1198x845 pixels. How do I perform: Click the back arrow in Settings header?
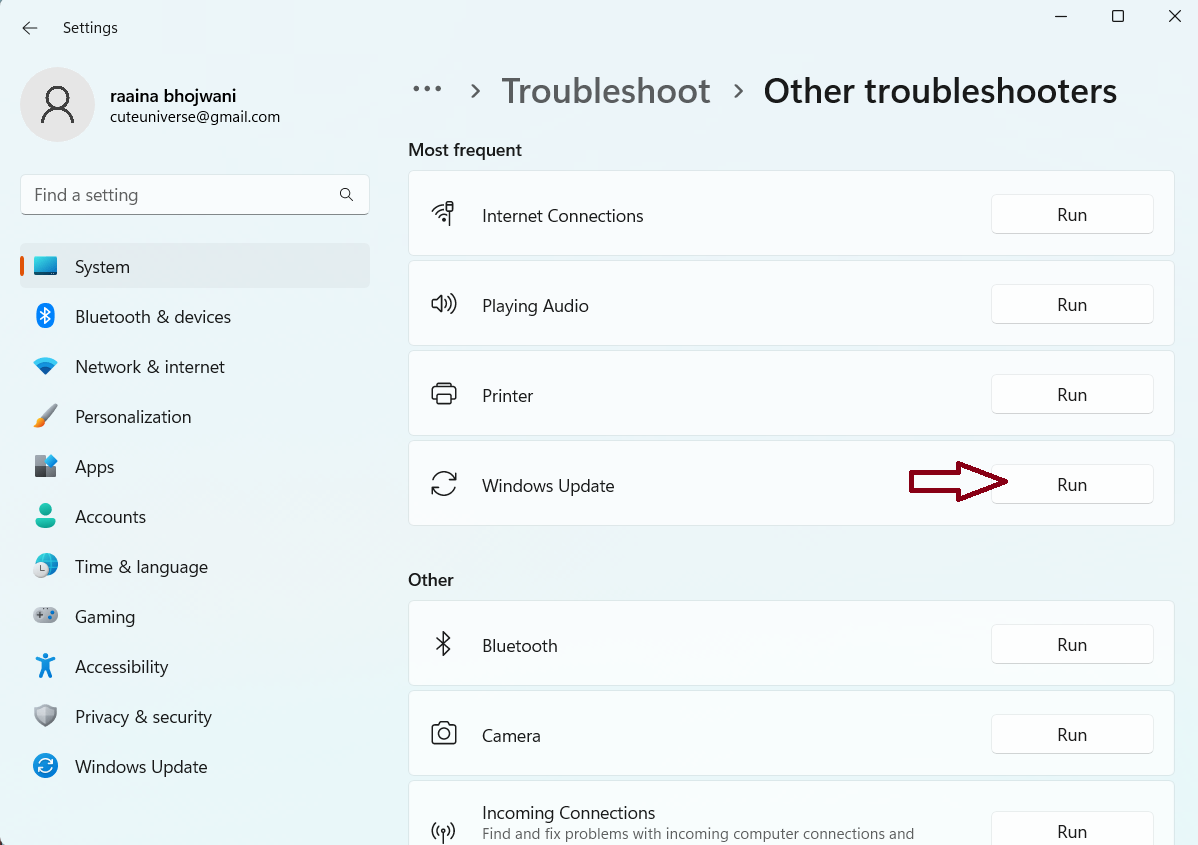coord(30,28)
